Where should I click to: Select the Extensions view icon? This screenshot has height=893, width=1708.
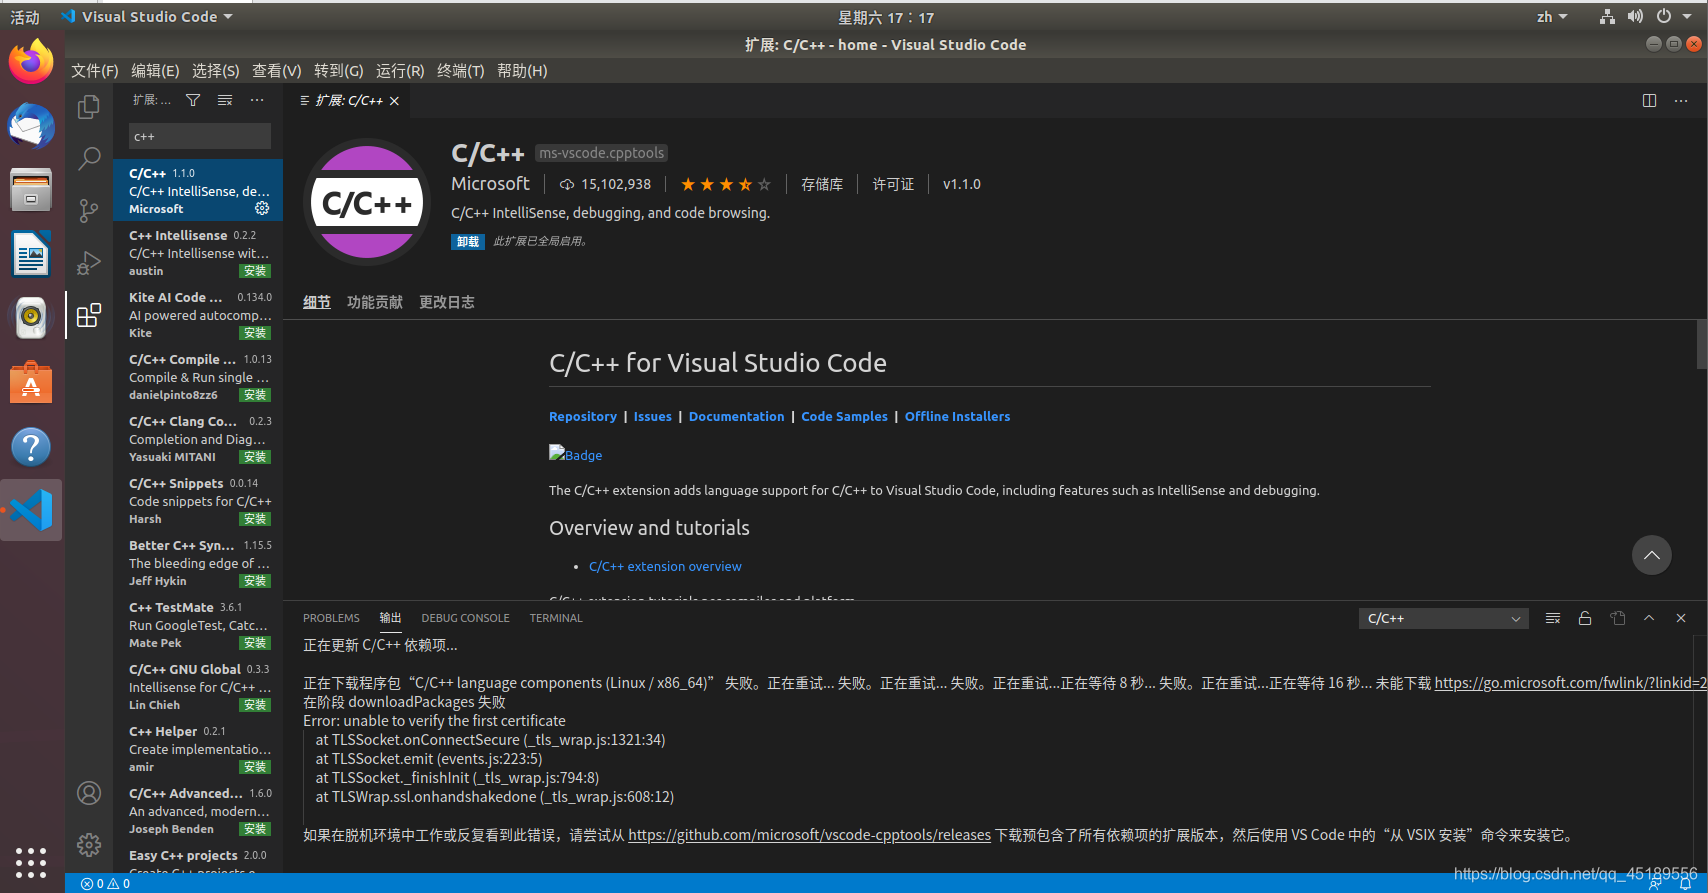[89, 315]
